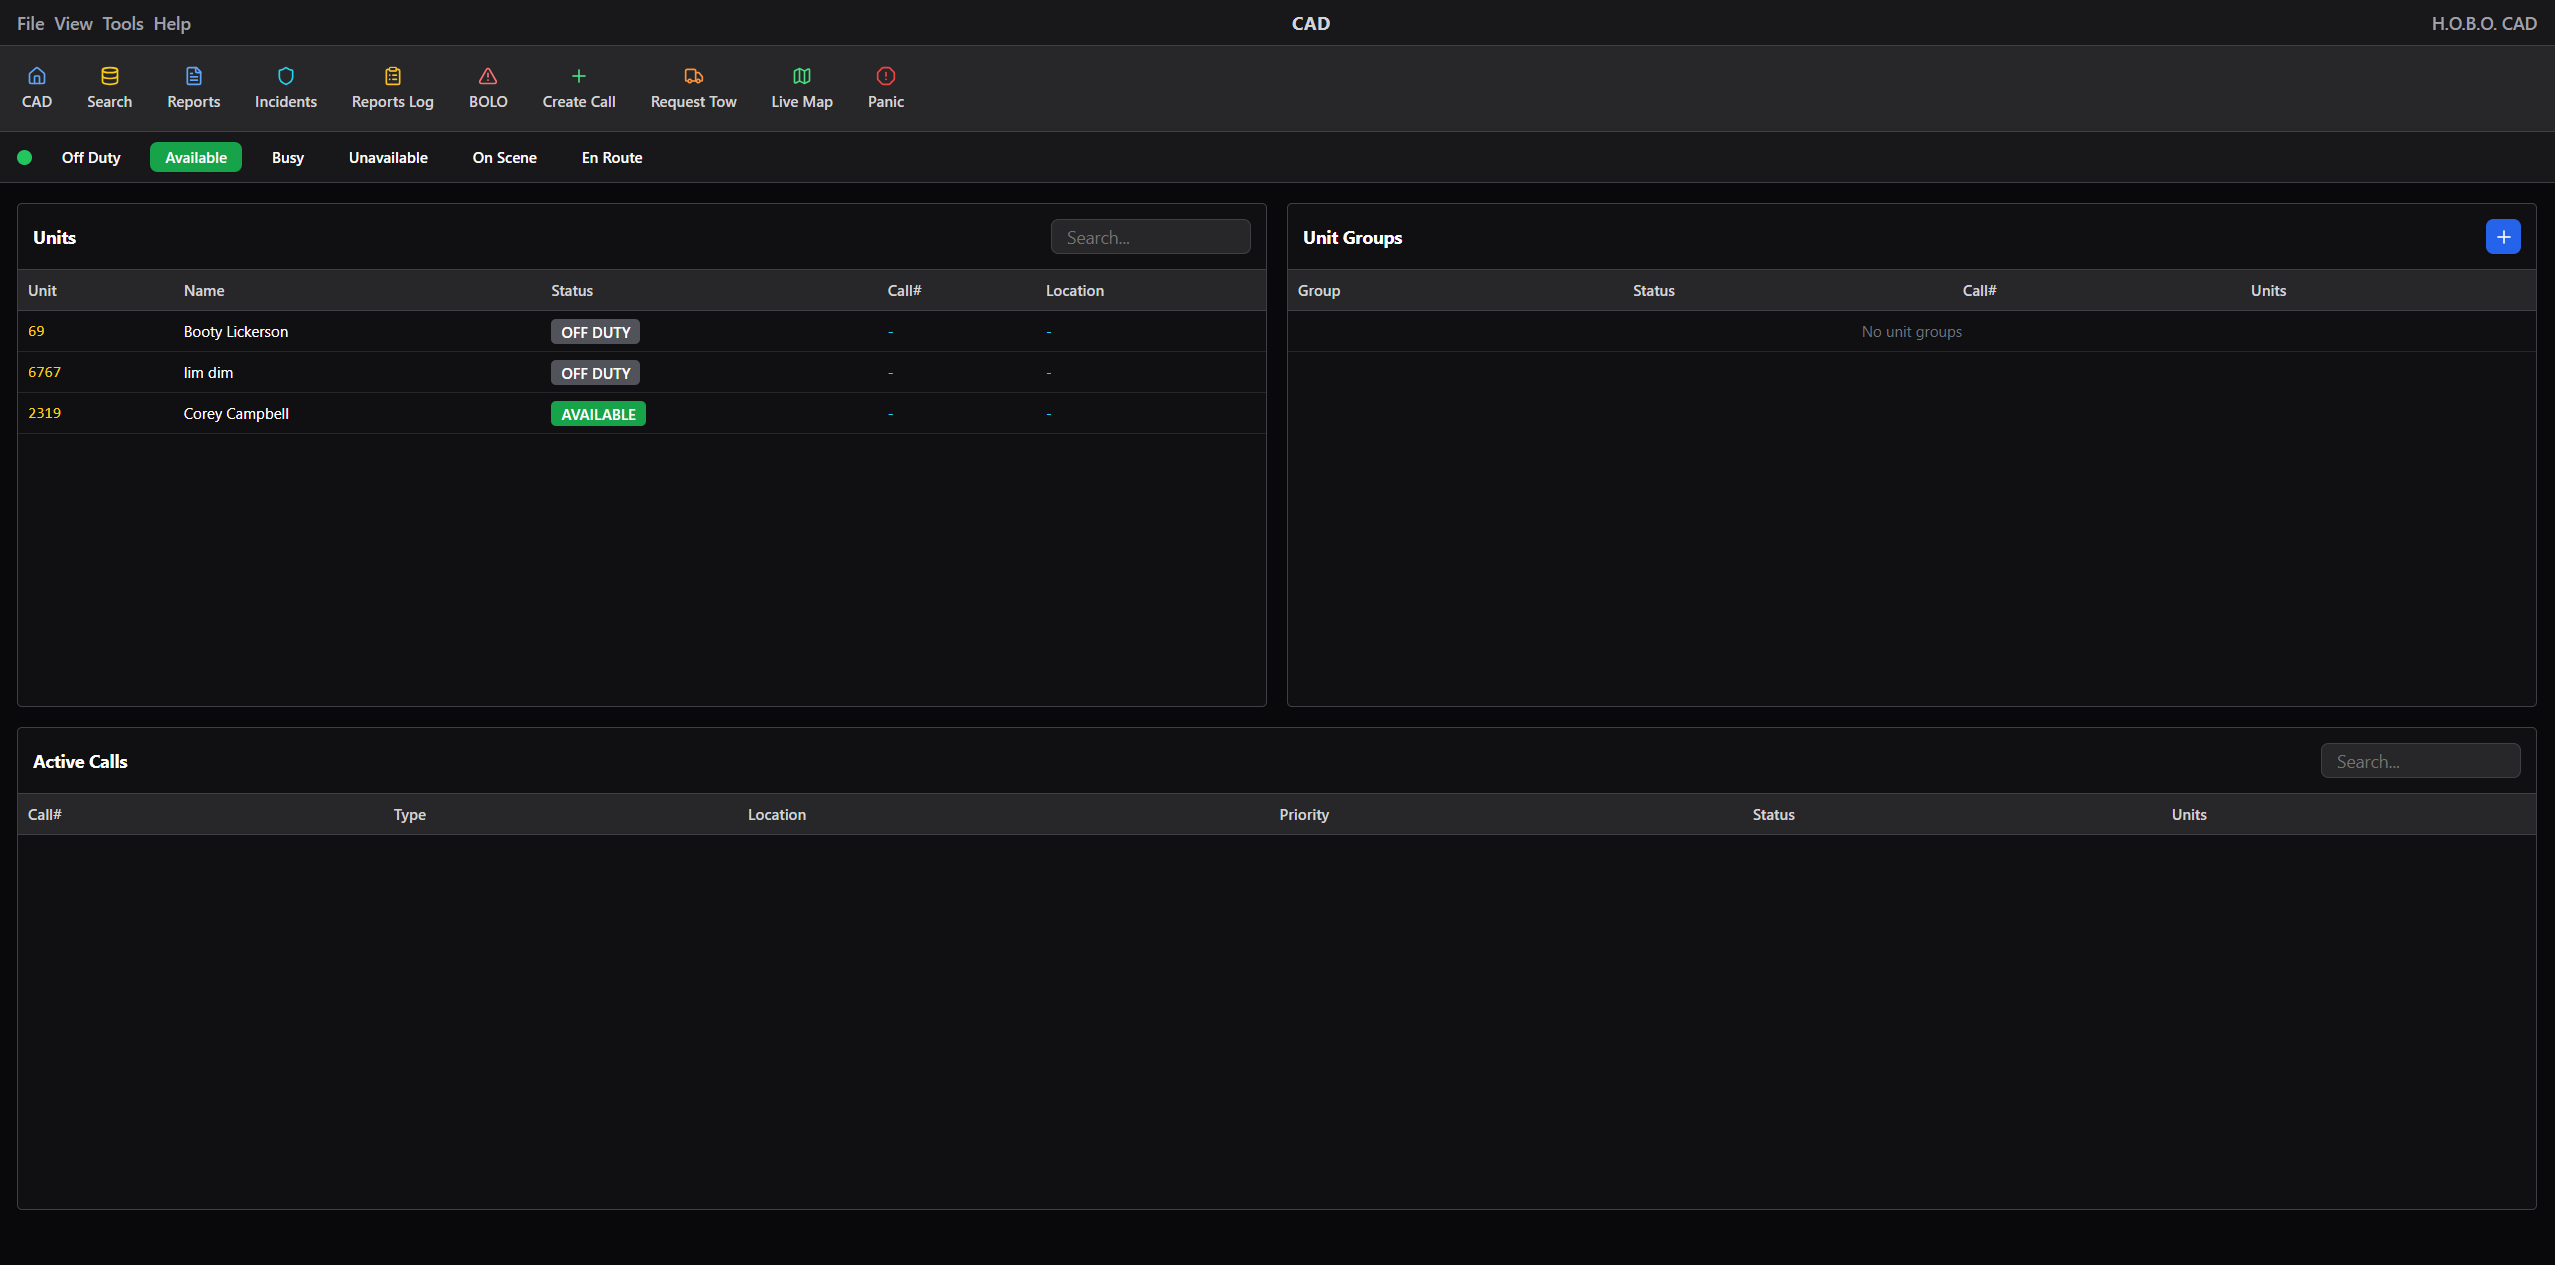Set status to Busy
The width and height of the screenshot is (2555, 1265).
click(288, 158)
